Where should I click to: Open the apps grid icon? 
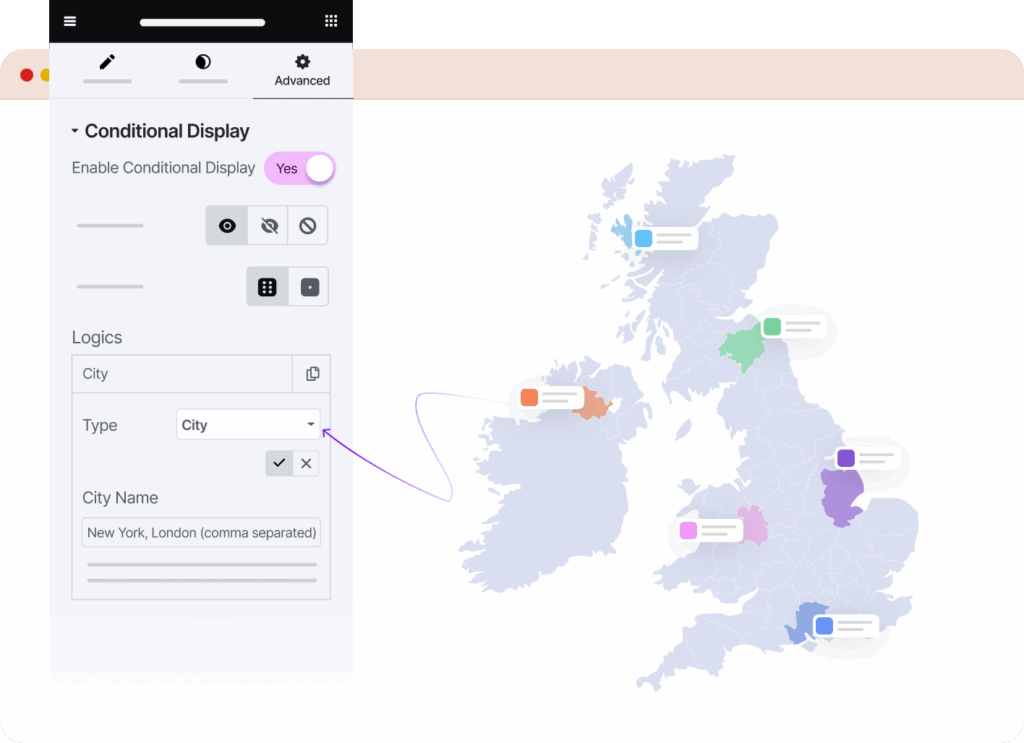(331, 20)
